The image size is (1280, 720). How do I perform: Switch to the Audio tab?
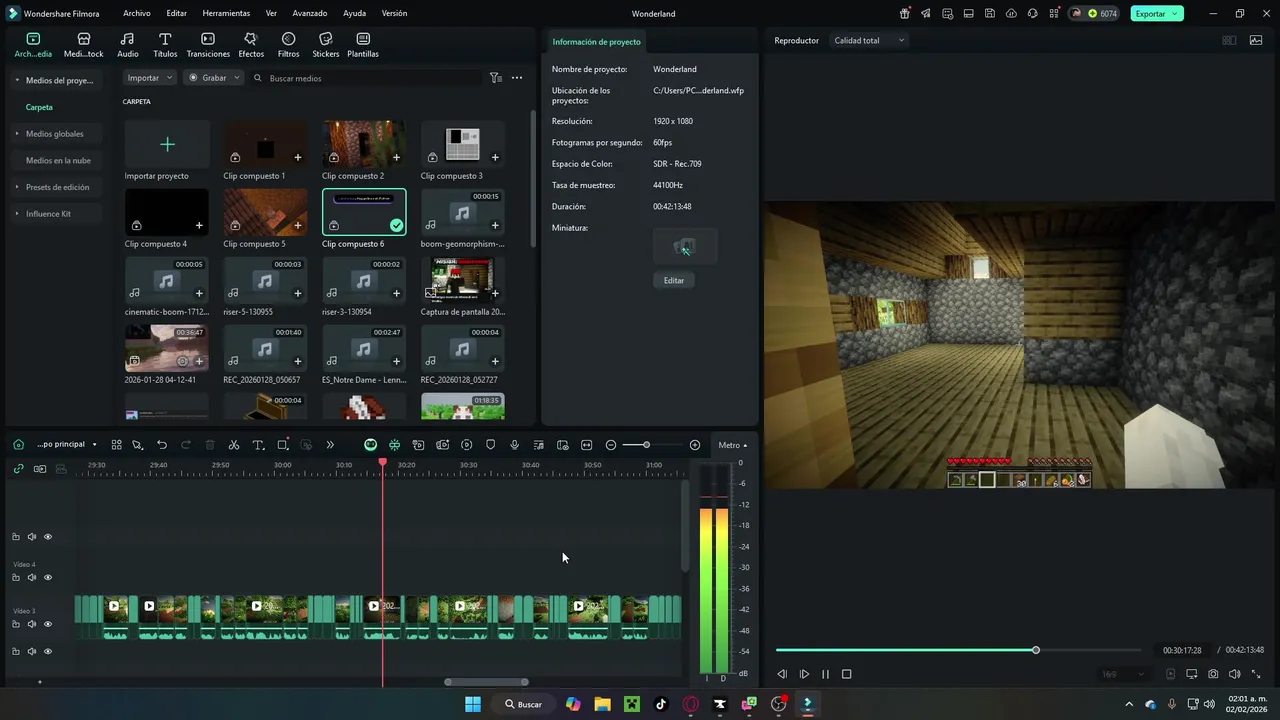[128, 45]
